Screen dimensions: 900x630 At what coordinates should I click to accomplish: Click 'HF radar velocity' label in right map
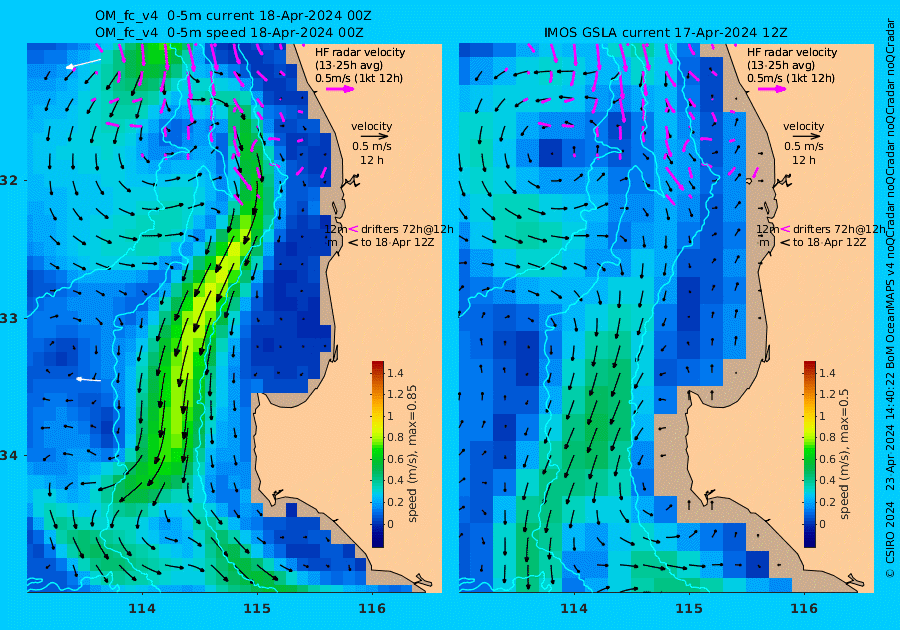pos(792,52)
